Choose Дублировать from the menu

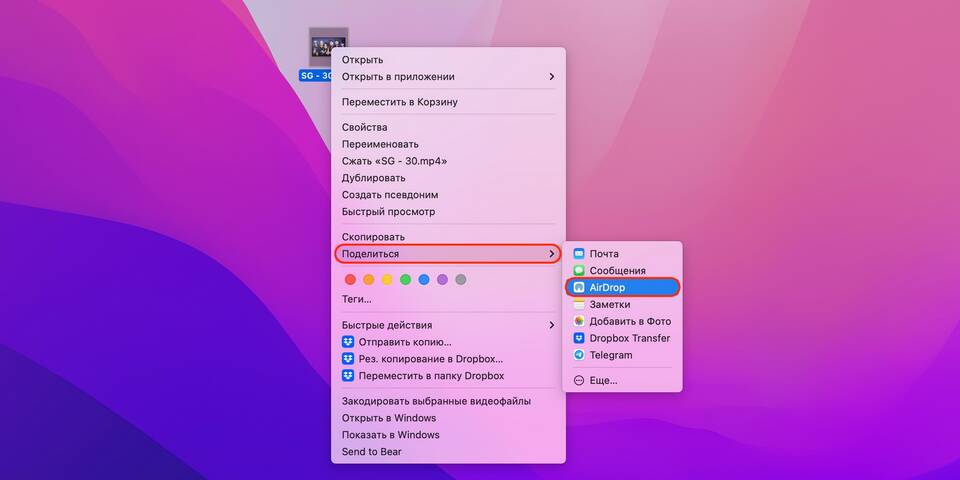448,178
